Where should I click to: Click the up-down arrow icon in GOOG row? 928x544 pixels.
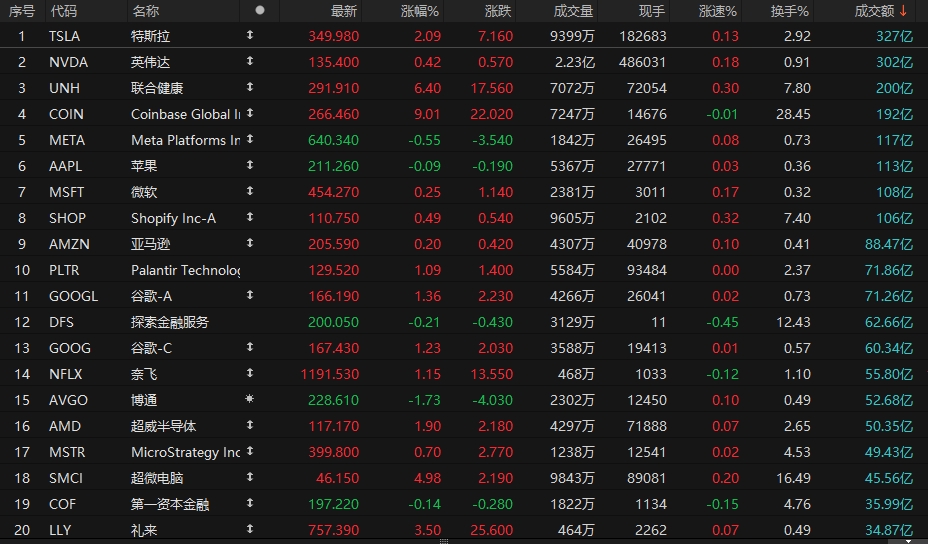coord(250,347)
